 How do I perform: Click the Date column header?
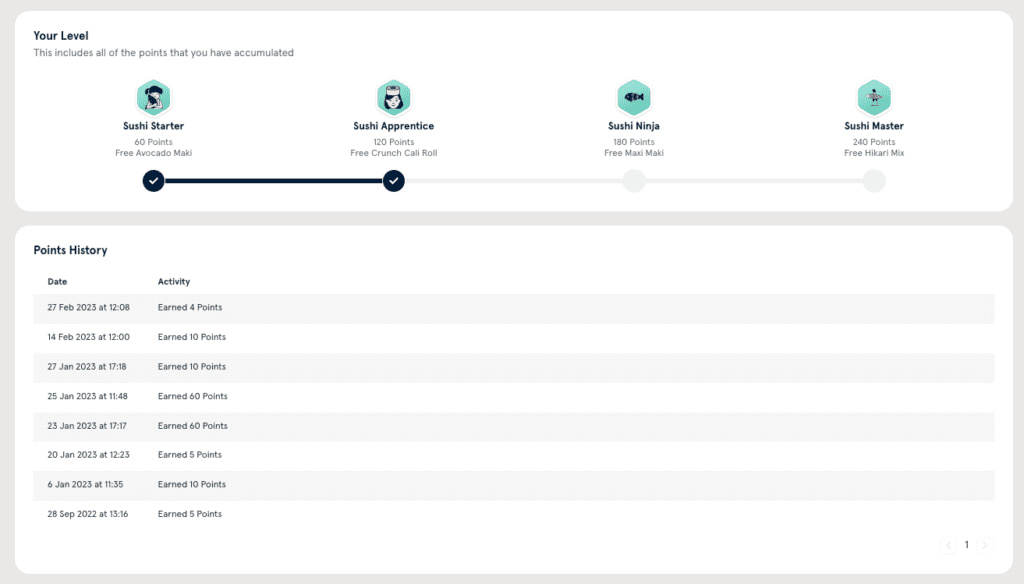point(57,282)
